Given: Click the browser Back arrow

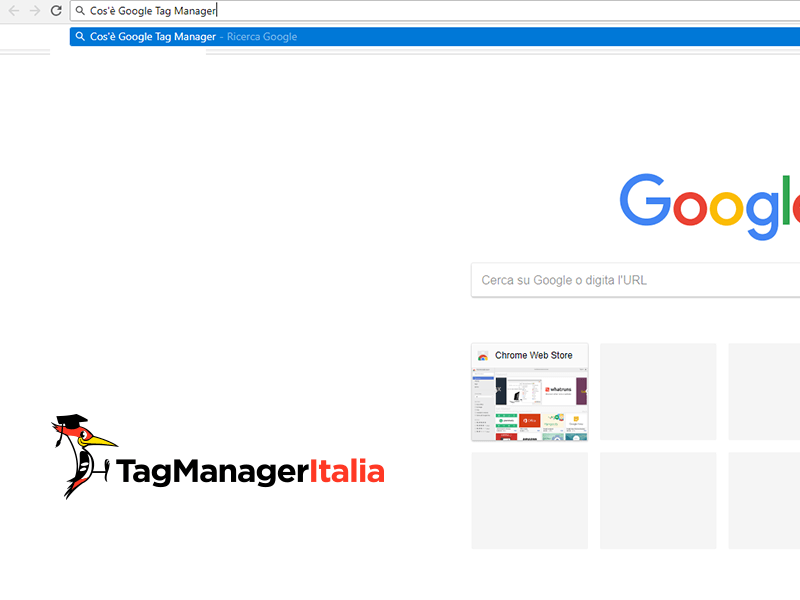Looking at the screenshot, I should point(14,11).
